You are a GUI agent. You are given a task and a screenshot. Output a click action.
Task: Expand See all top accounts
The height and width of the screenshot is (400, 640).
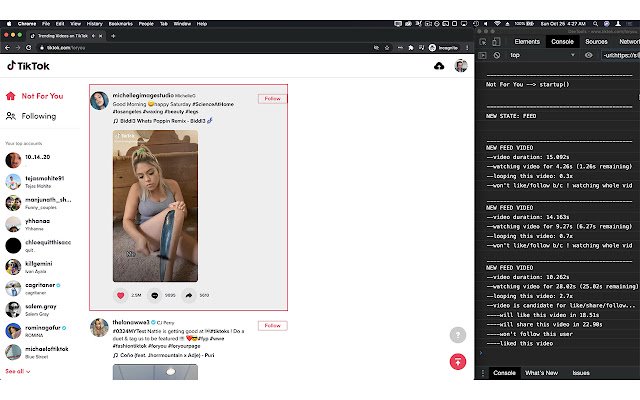(18, 371)
